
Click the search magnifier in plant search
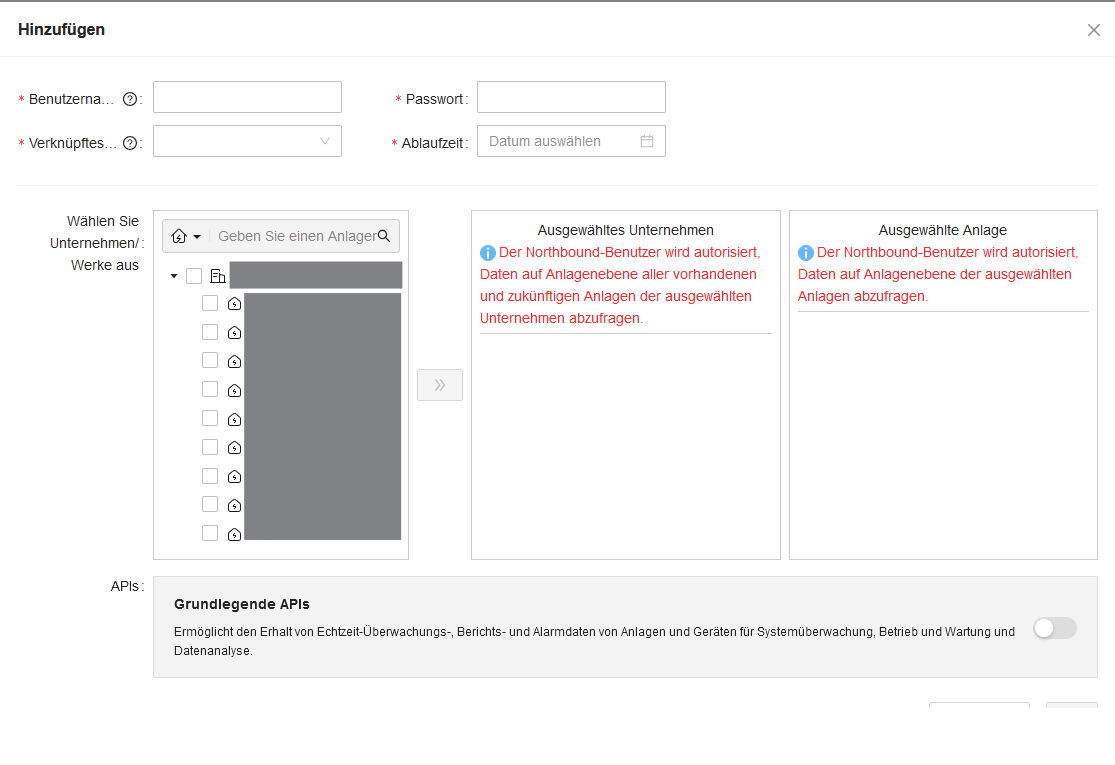[x=384, y=236]
